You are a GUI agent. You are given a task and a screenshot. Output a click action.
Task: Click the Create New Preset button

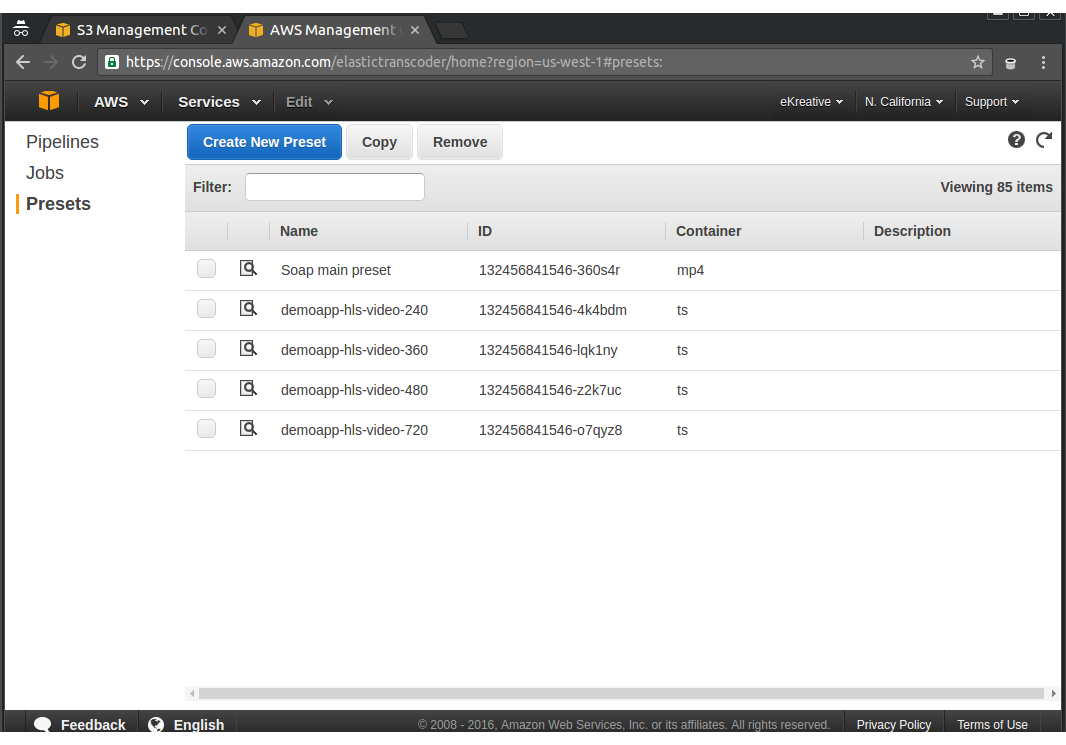coord(264,142)
